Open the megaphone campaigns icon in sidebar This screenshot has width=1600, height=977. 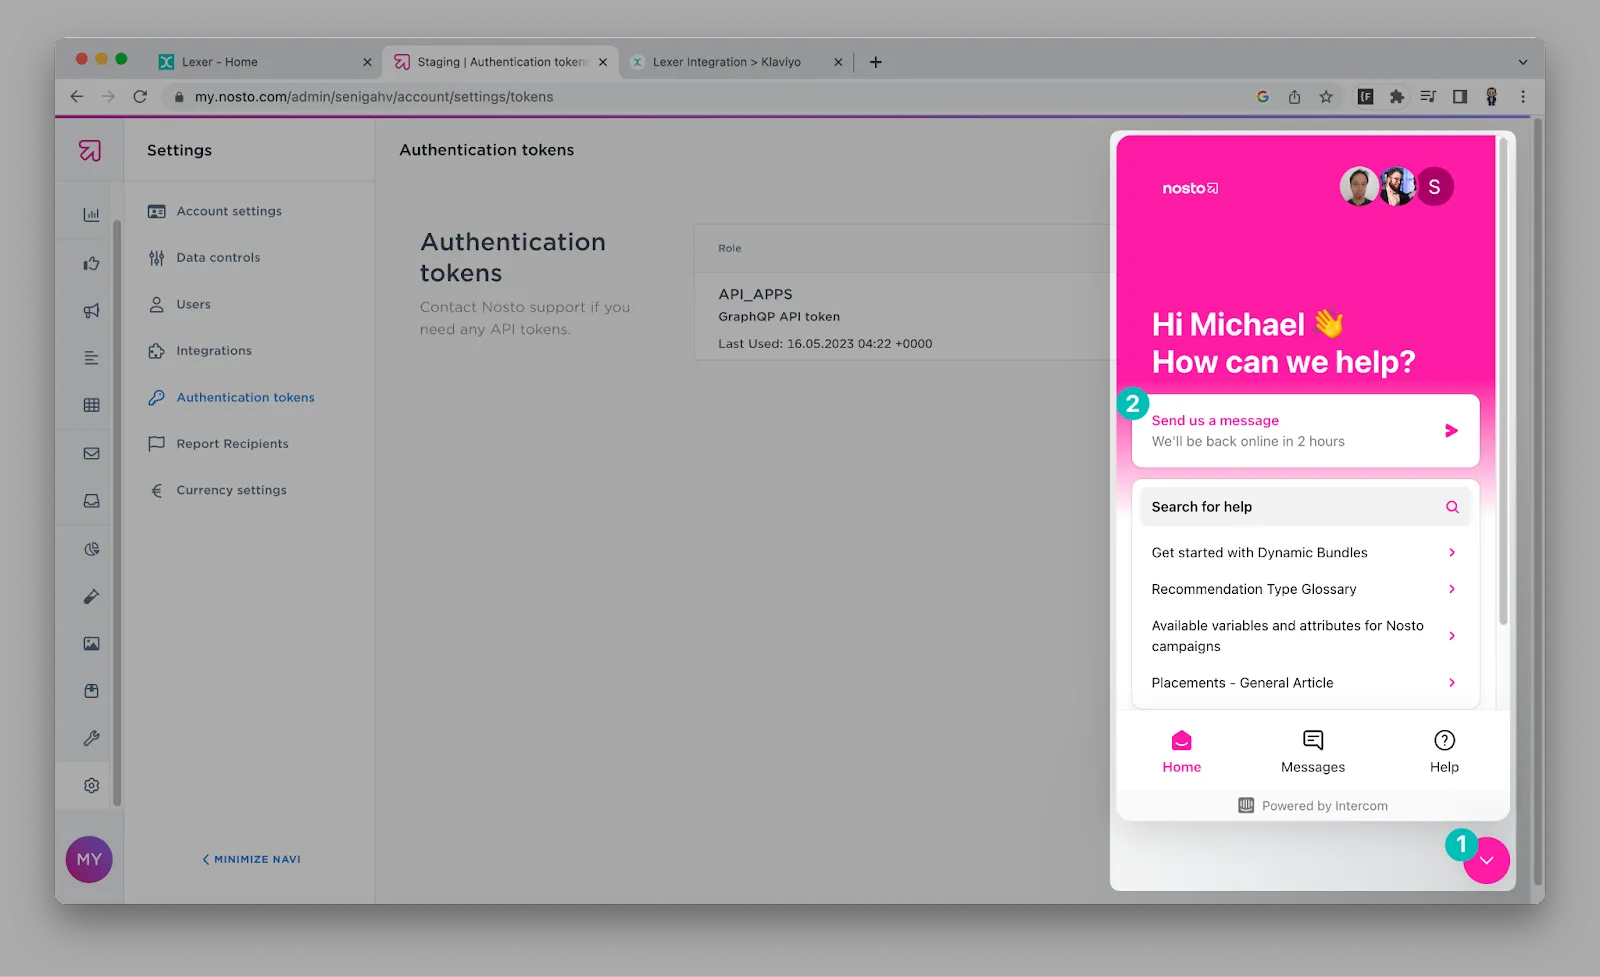[x=91, y=311]
